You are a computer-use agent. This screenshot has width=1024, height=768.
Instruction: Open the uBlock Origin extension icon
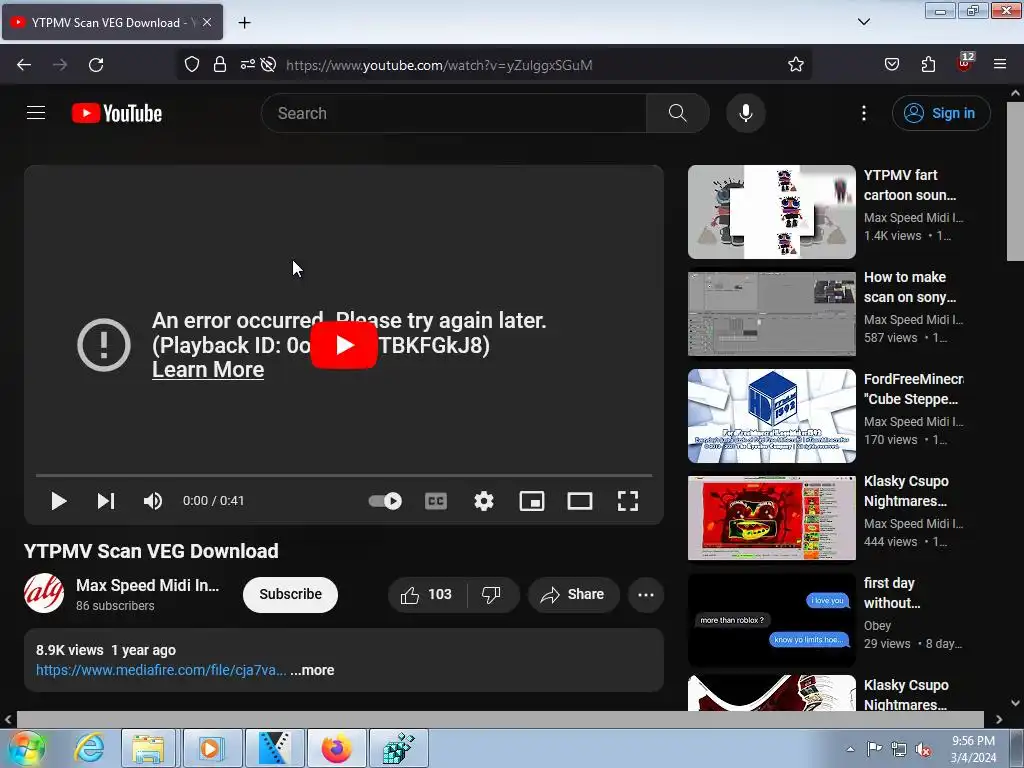(965, 63)
